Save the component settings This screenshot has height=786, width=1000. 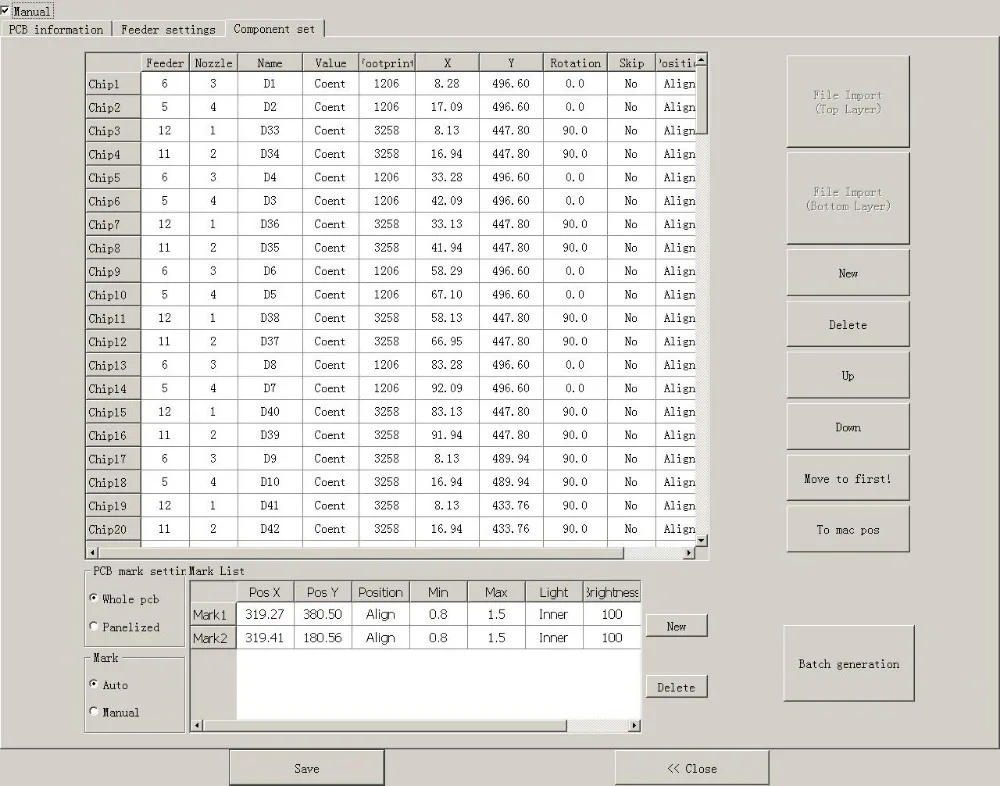click(307, 768)
